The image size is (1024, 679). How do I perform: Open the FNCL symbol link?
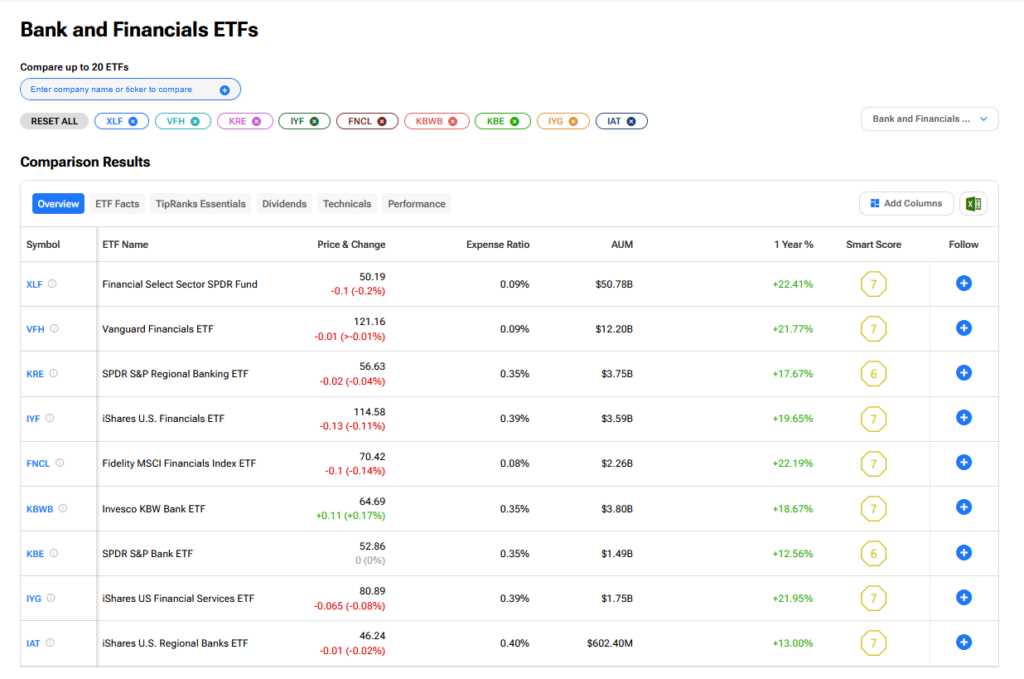(38, 464)
